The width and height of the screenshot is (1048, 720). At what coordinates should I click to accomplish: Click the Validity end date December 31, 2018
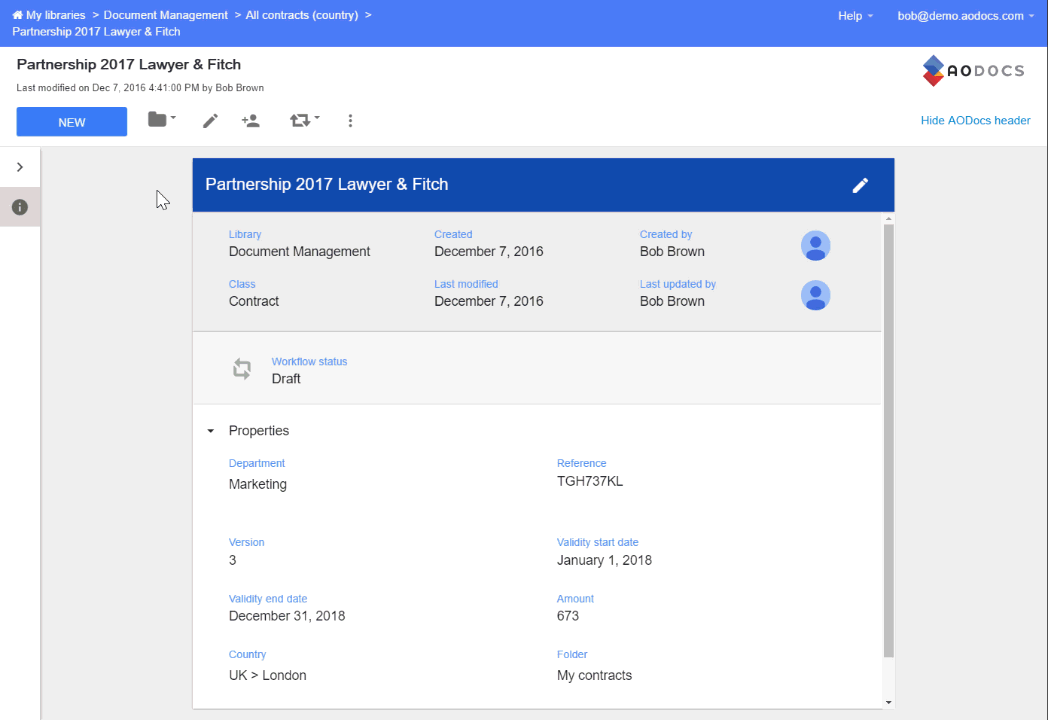tap(287, 616)
